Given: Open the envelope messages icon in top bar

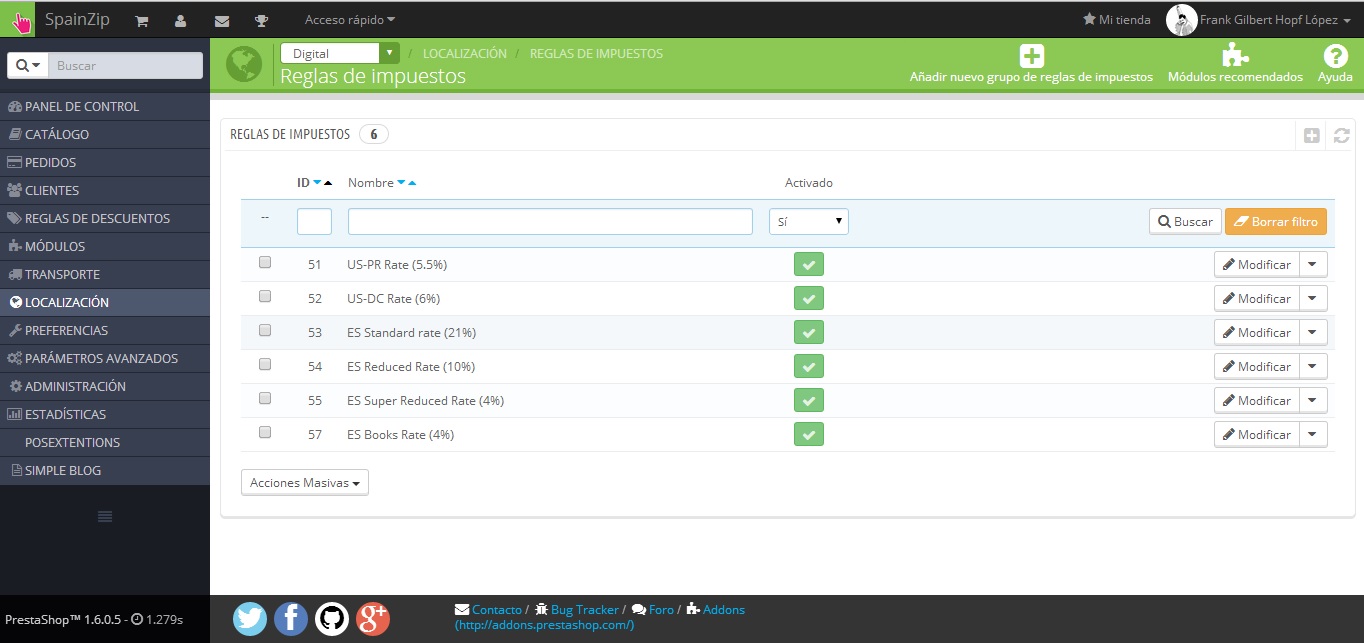Looking at the screenshot, I should (222, 20).
